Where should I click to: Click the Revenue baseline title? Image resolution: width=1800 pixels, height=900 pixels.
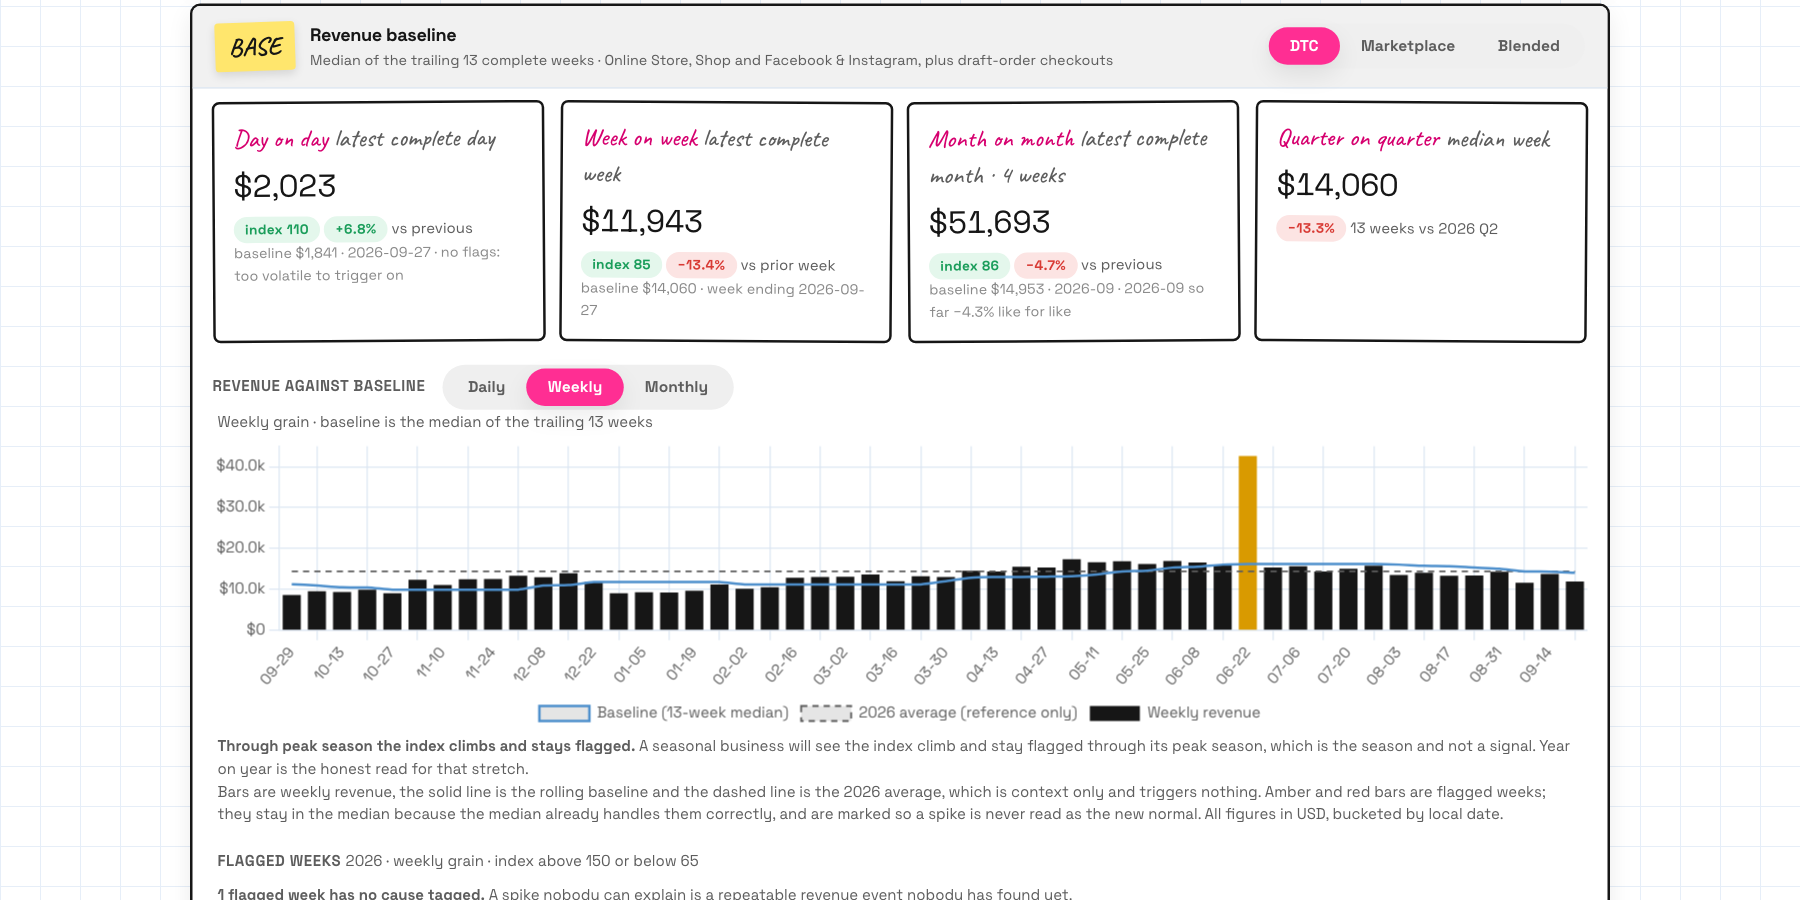[383, 35]
